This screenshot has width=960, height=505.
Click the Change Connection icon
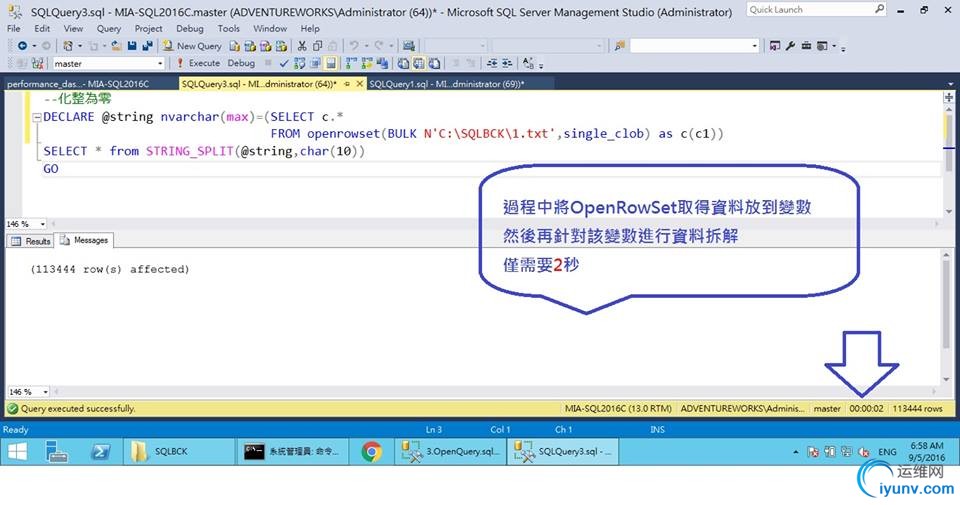point(38,63)
